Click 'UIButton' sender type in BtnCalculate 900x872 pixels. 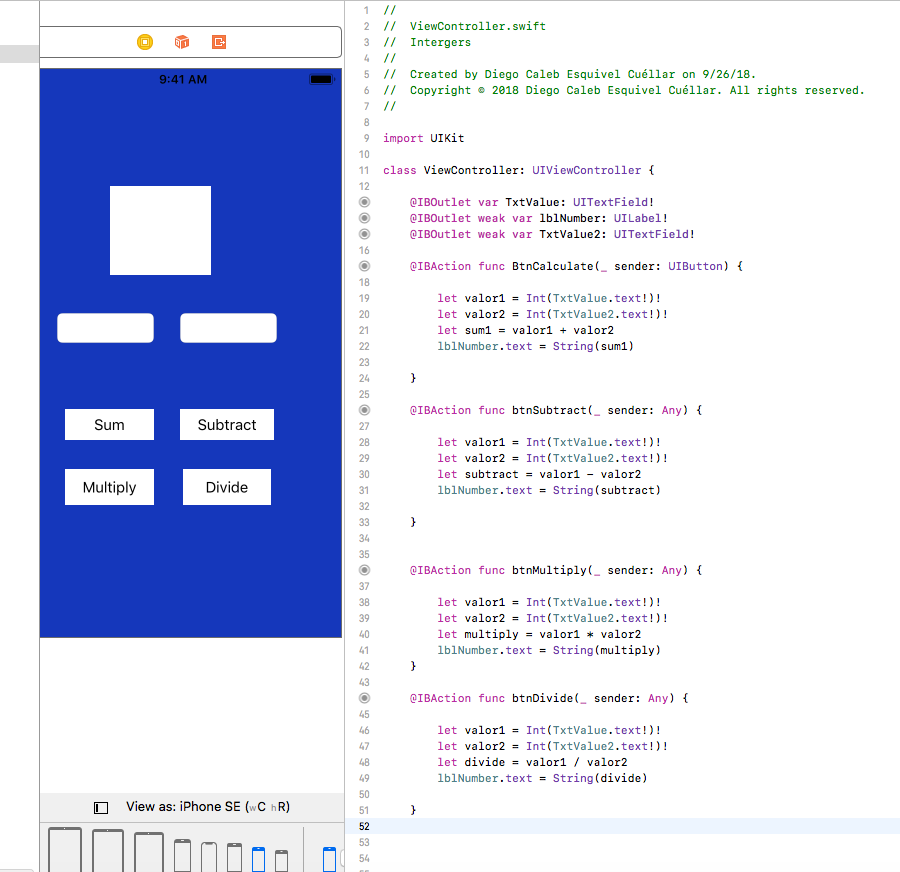pyautogui.click(x=695, y=266)
